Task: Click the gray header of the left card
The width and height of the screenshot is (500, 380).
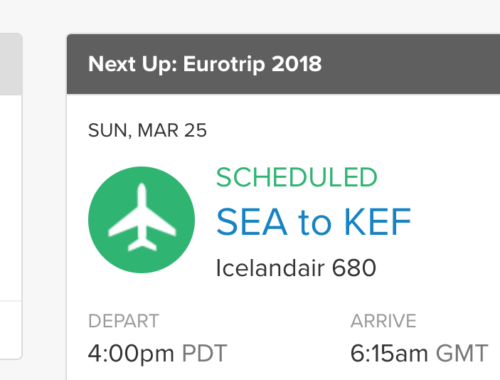Action: pos(11,64)
